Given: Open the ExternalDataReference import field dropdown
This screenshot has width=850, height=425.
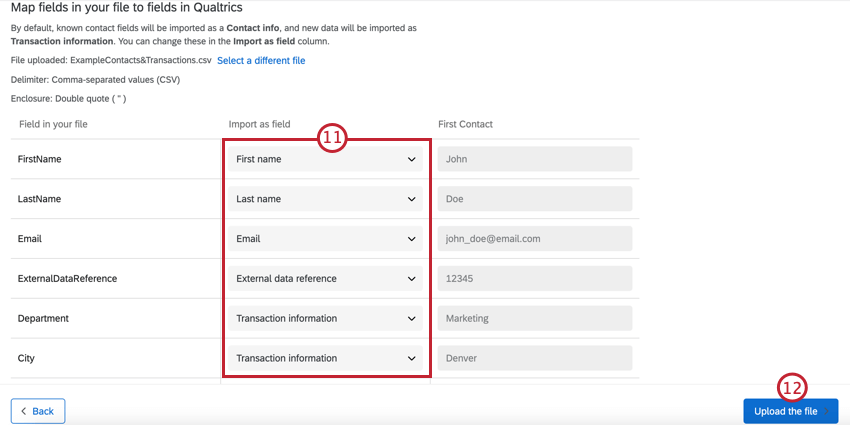Looking at the screenshot, I should [x=324, y=279].
